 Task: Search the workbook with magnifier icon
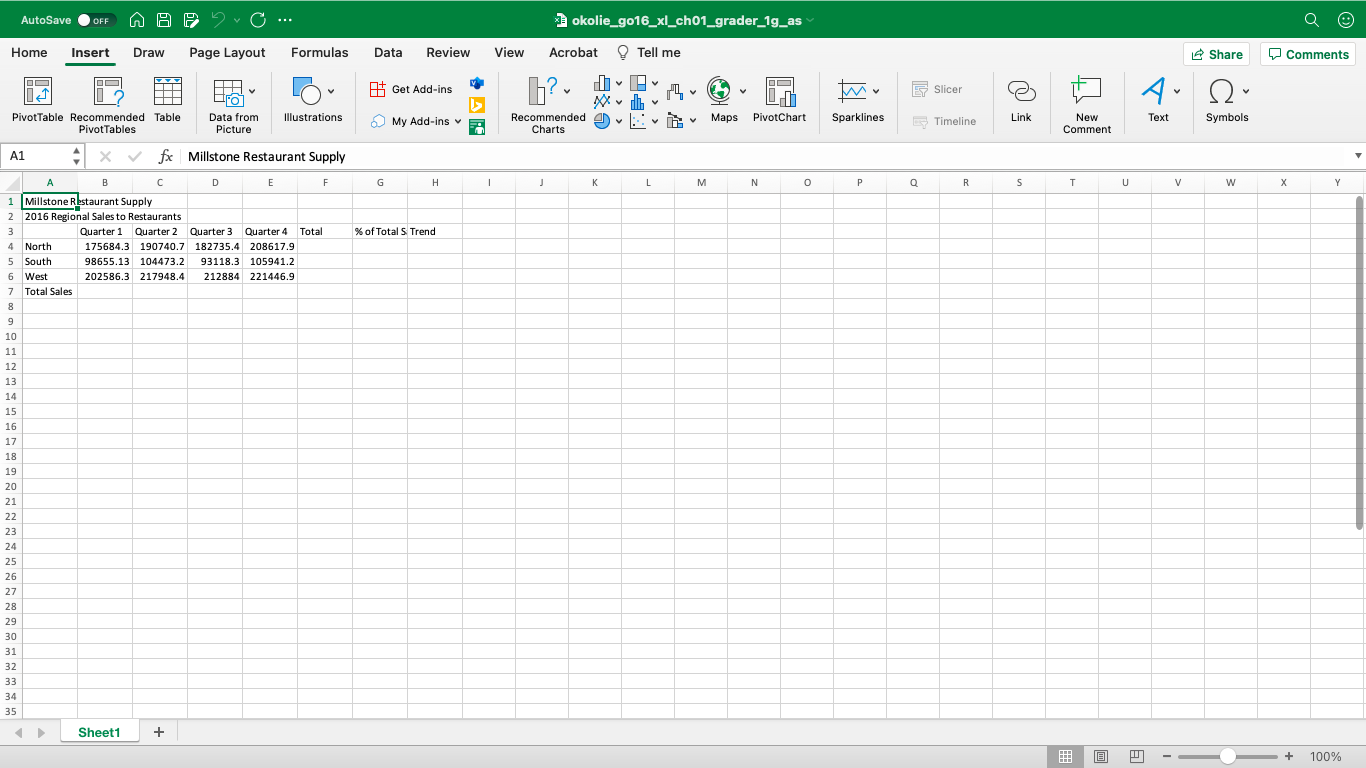click(1312, 20)
